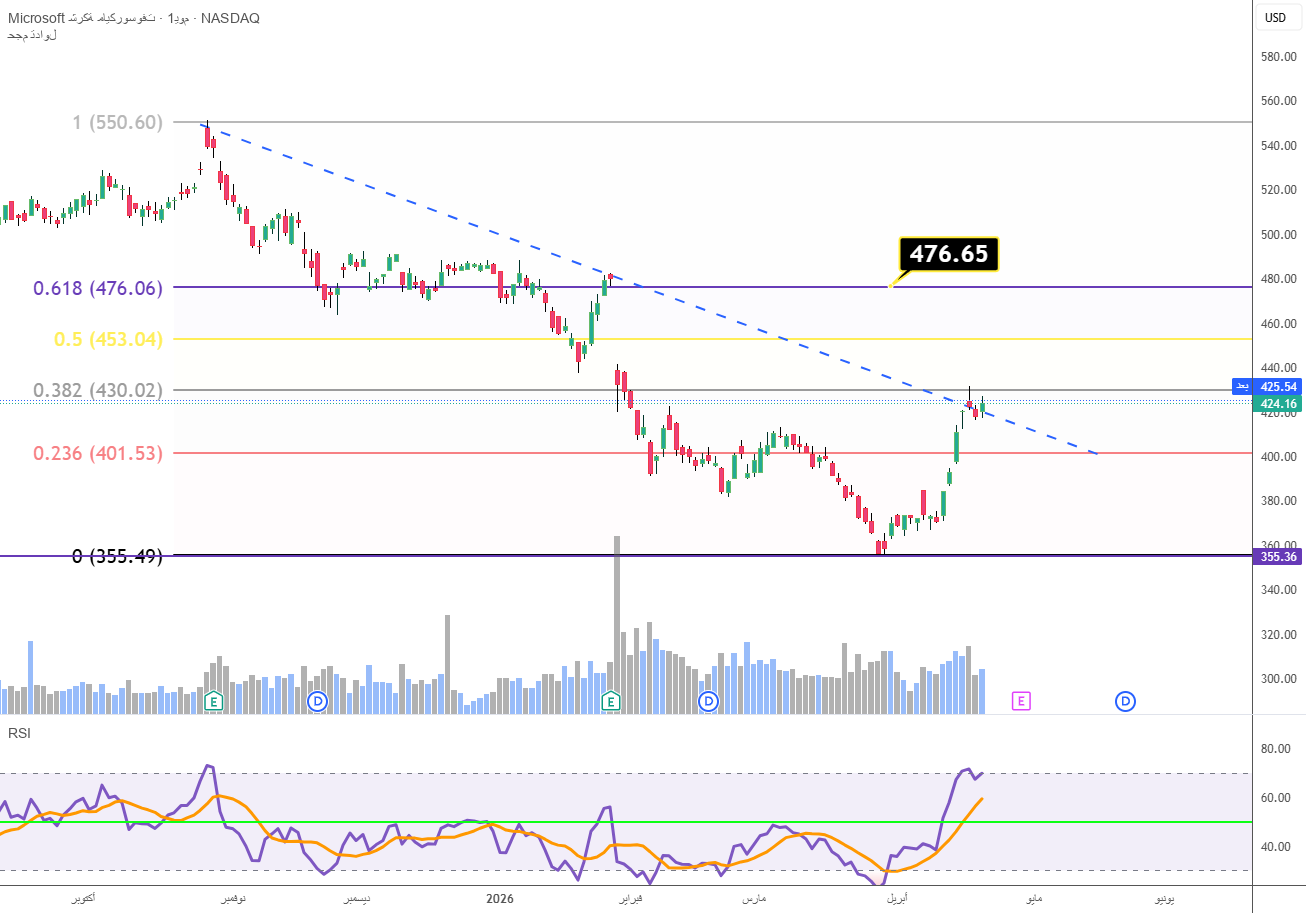The width and height of the screenshot is (1306, 913).
Task: Click the yellow 0.5 (453.04) Fibonacci label
Action: click(x=108, y=339)
